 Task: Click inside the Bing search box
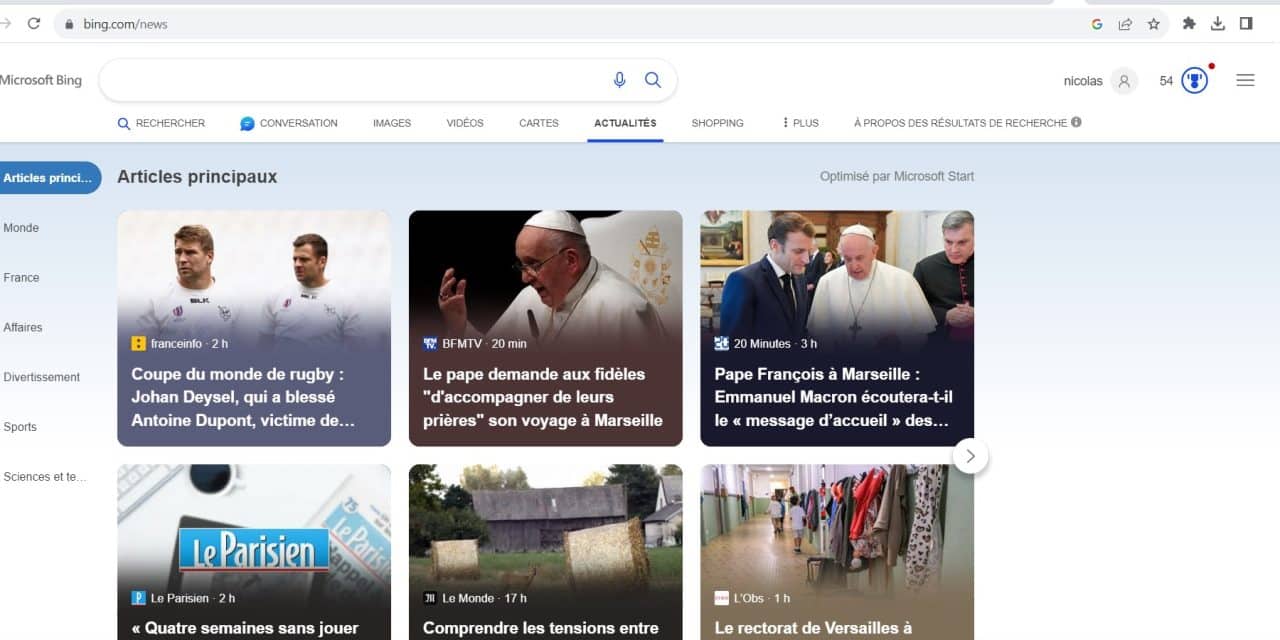350,80
